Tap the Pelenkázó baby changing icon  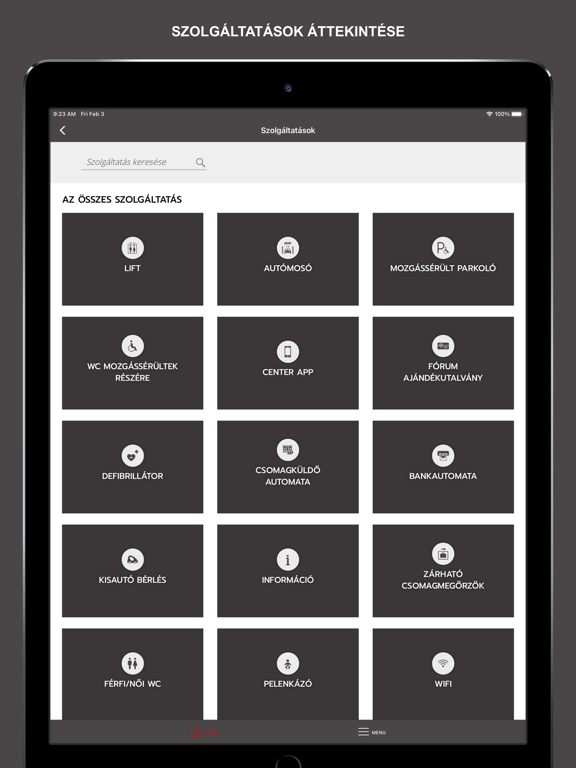288,663
